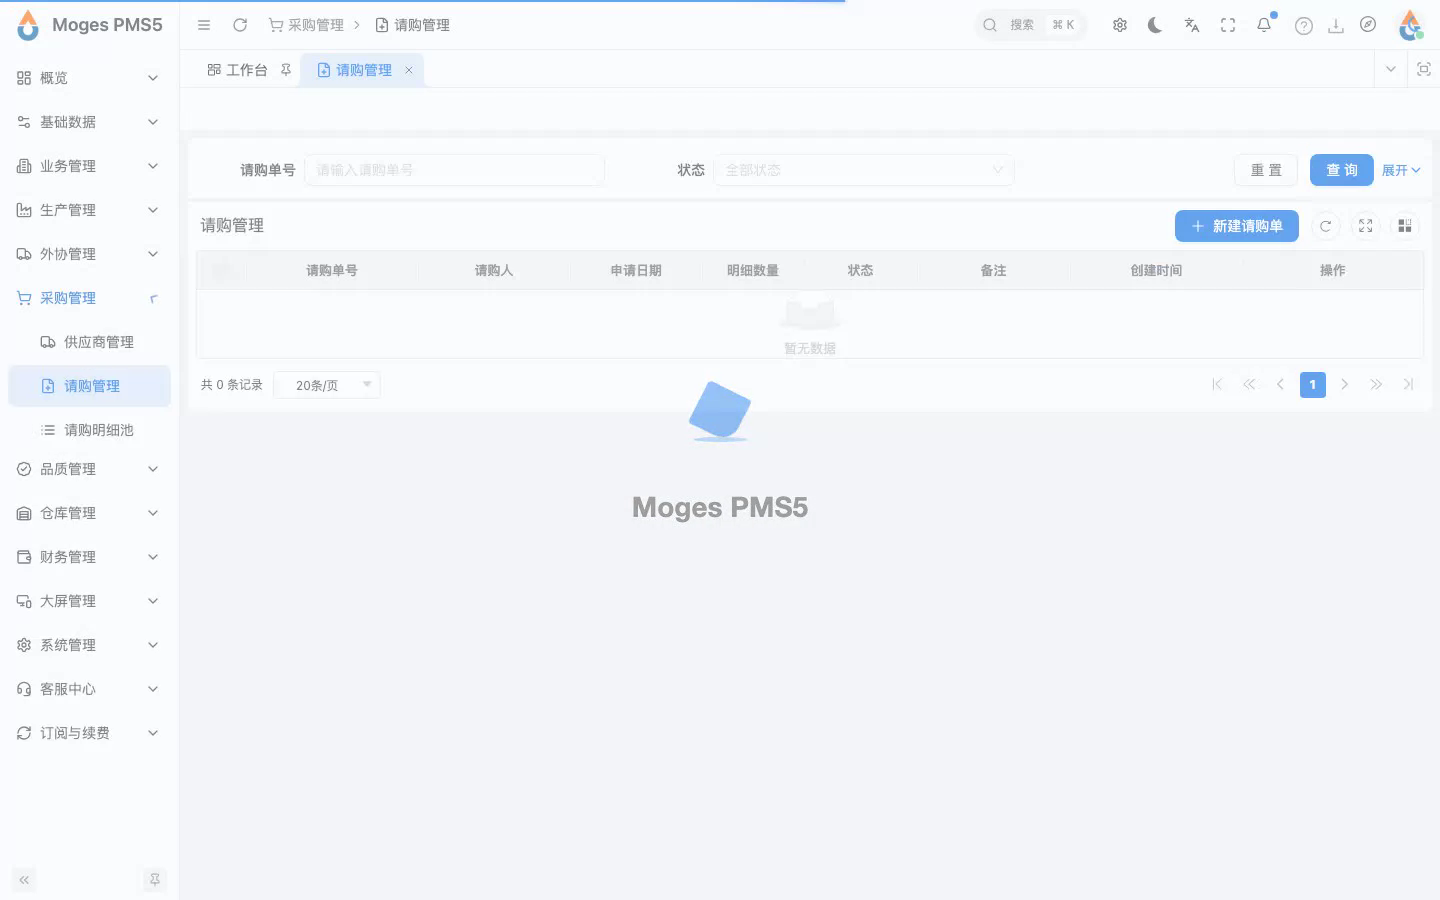The height and width of the screenshot is (900, 1440).
Task: Switch to dark mode moon icon
Action: pyautogui.click(x=1155, y=25)
